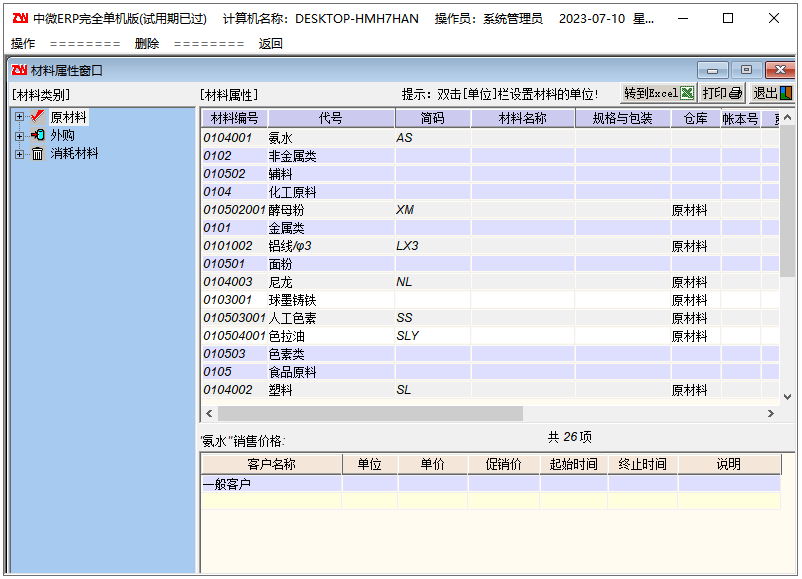Click the 中微ERP logo in the title bar

(x=20, y=18)
